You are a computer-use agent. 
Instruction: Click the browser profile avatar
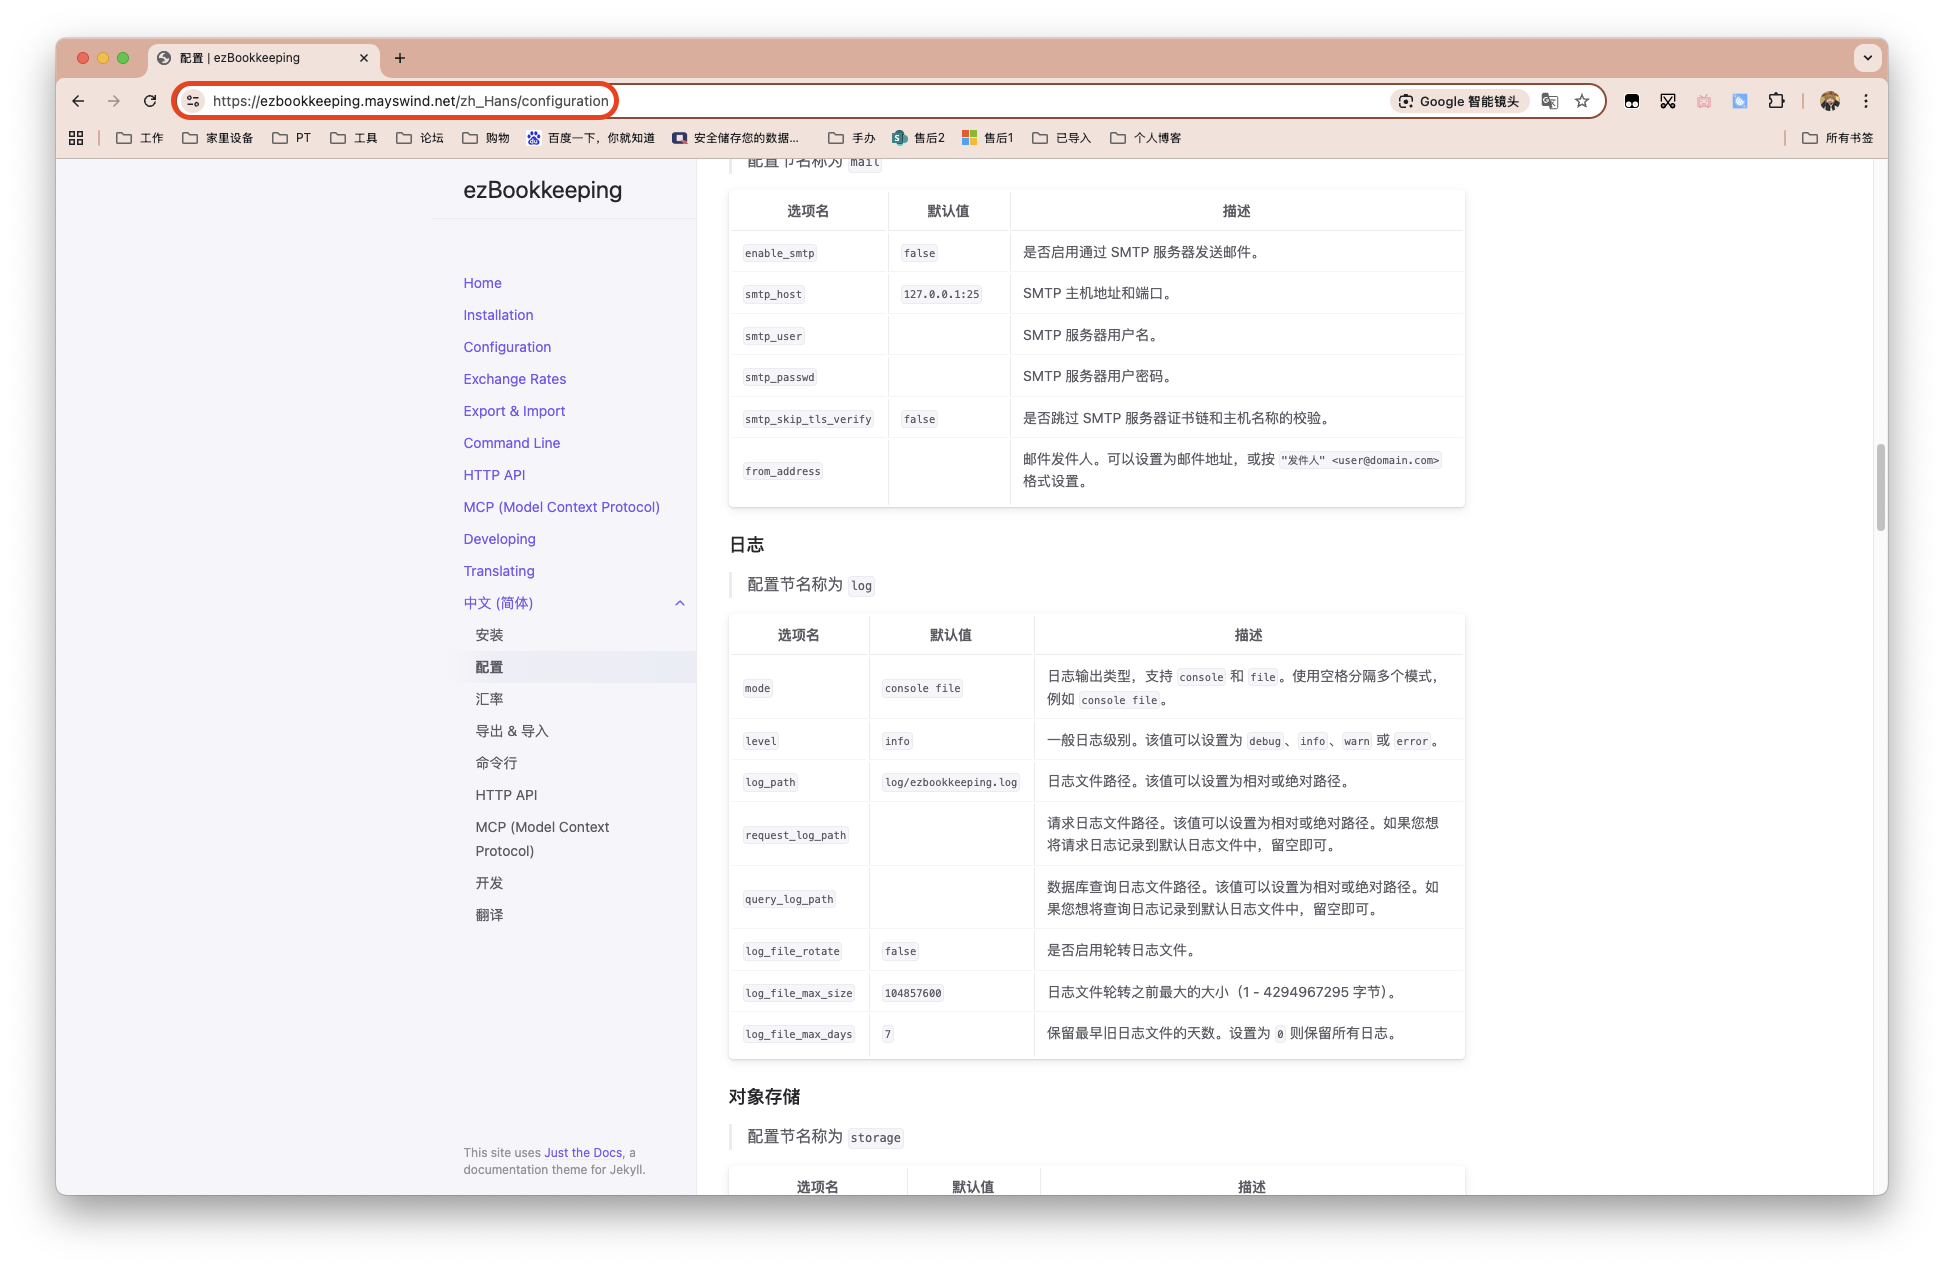click(1829, 101)
